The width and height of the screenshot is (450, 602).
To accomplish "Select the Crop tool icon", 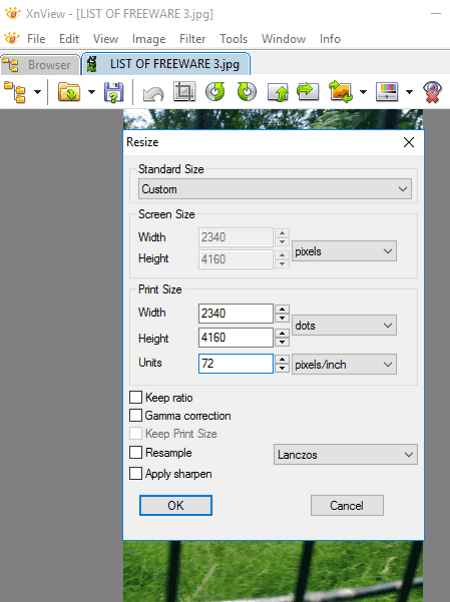I will (184, 91).
